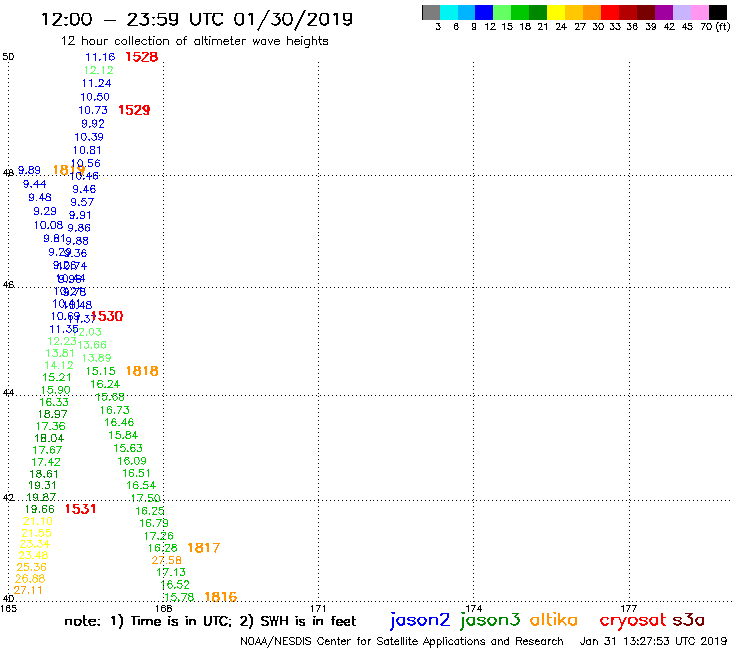Screen dimensions: 740x650
Task: Click the purple swatch in the color bar
Action: click(664, 12)
